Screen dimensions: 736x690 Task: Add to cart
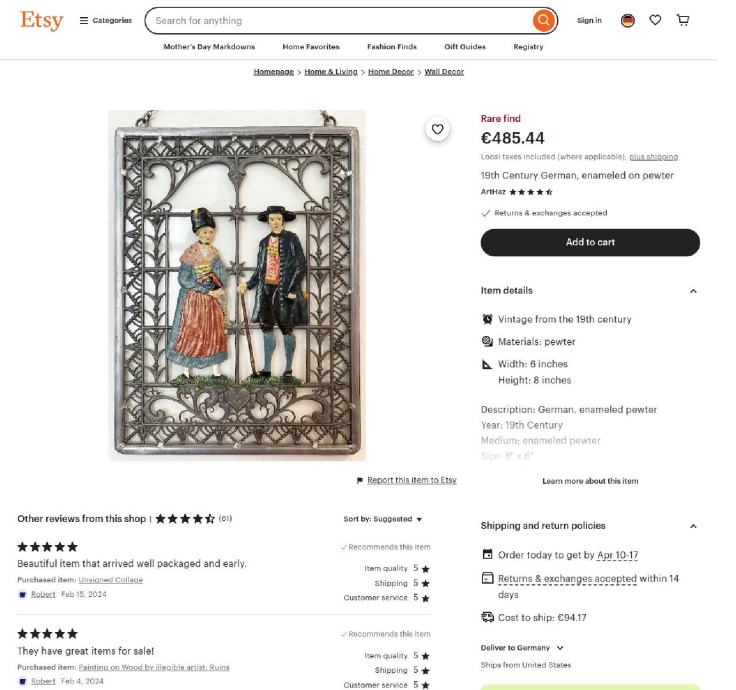click(x=590, y=242)
